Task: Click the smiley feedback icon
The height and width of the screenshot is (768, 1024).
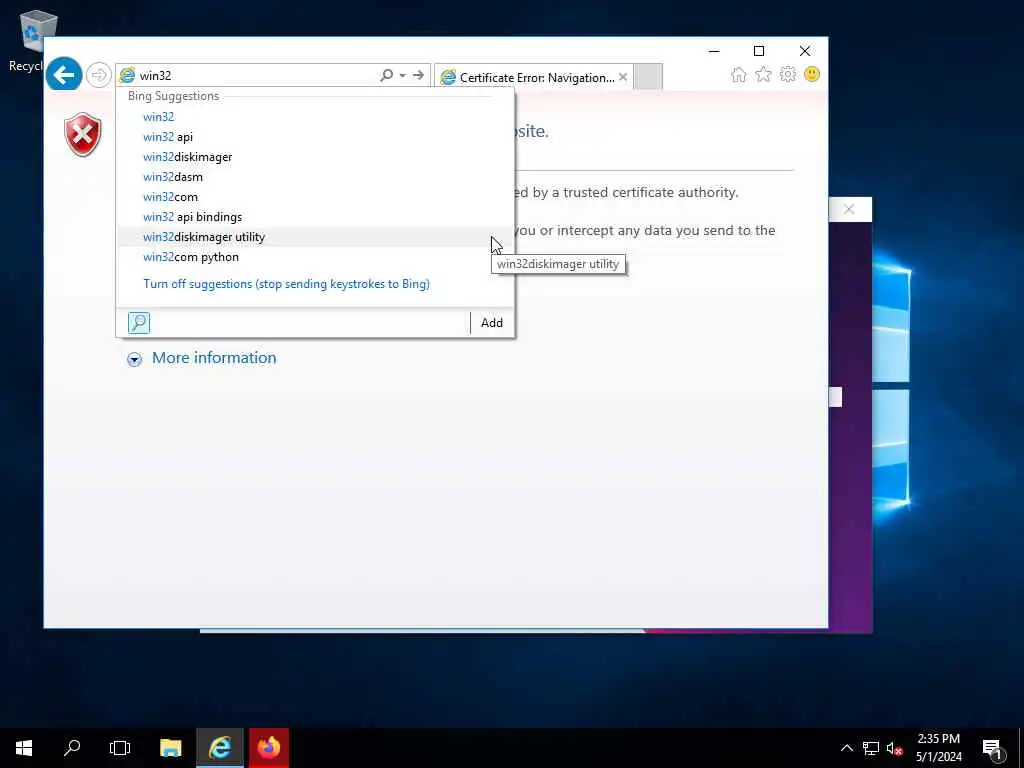Action: tap(812, 74)
